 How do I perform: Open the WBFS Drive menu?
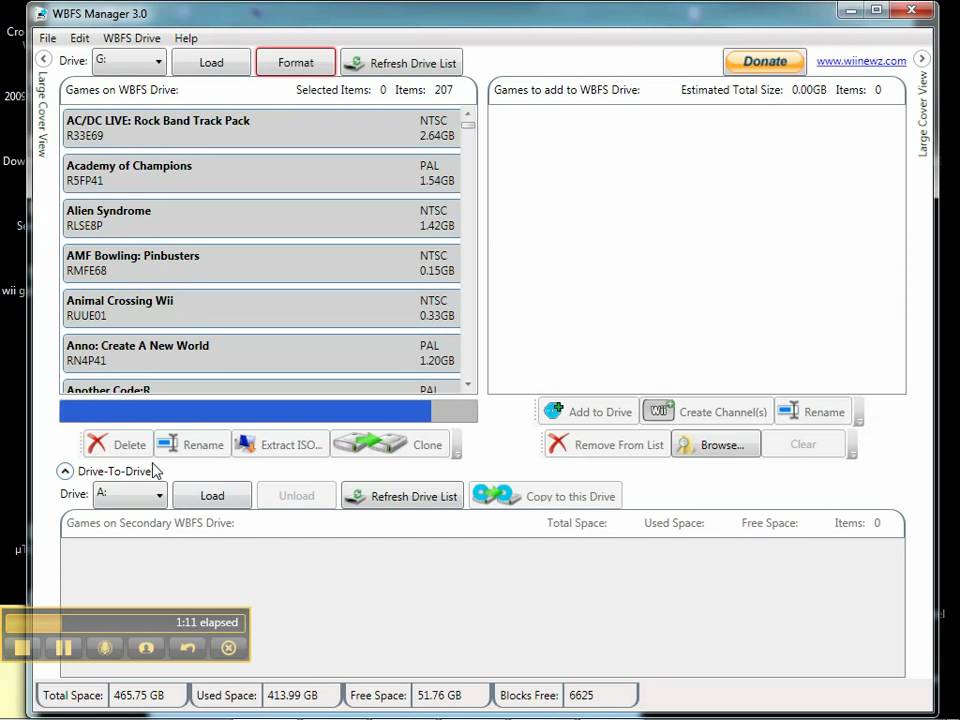[x=131, y=38]
